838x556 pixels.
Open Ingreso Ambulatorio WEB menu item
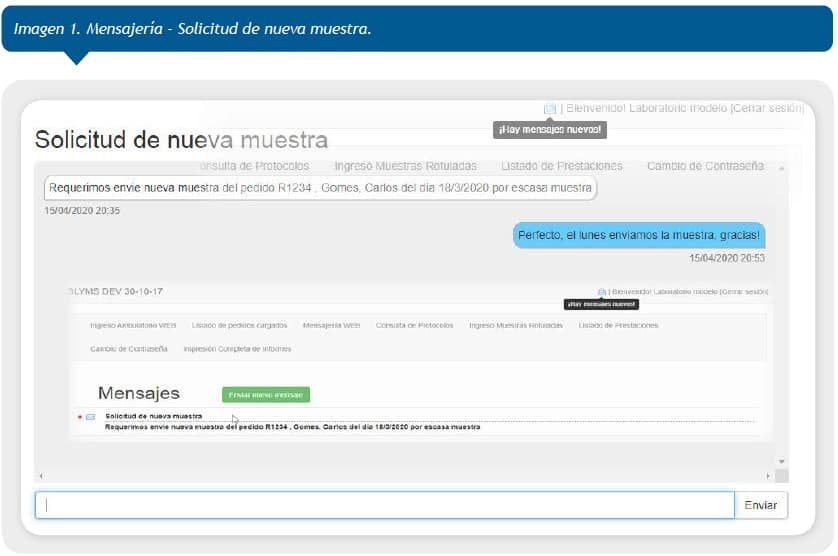[133, 325]
